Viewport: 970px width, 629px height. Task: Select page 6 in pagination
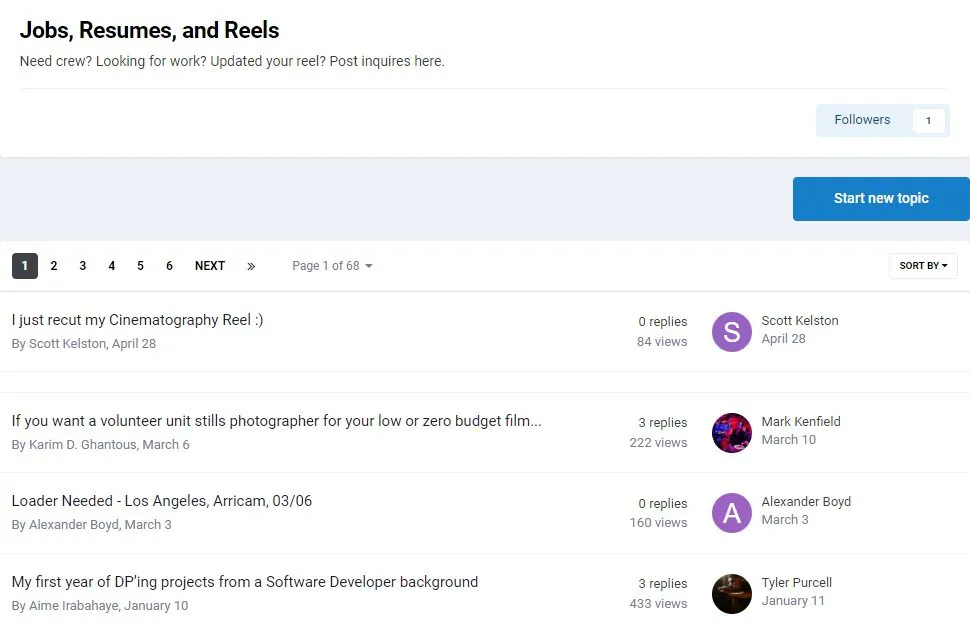click(x=169, y=266)
